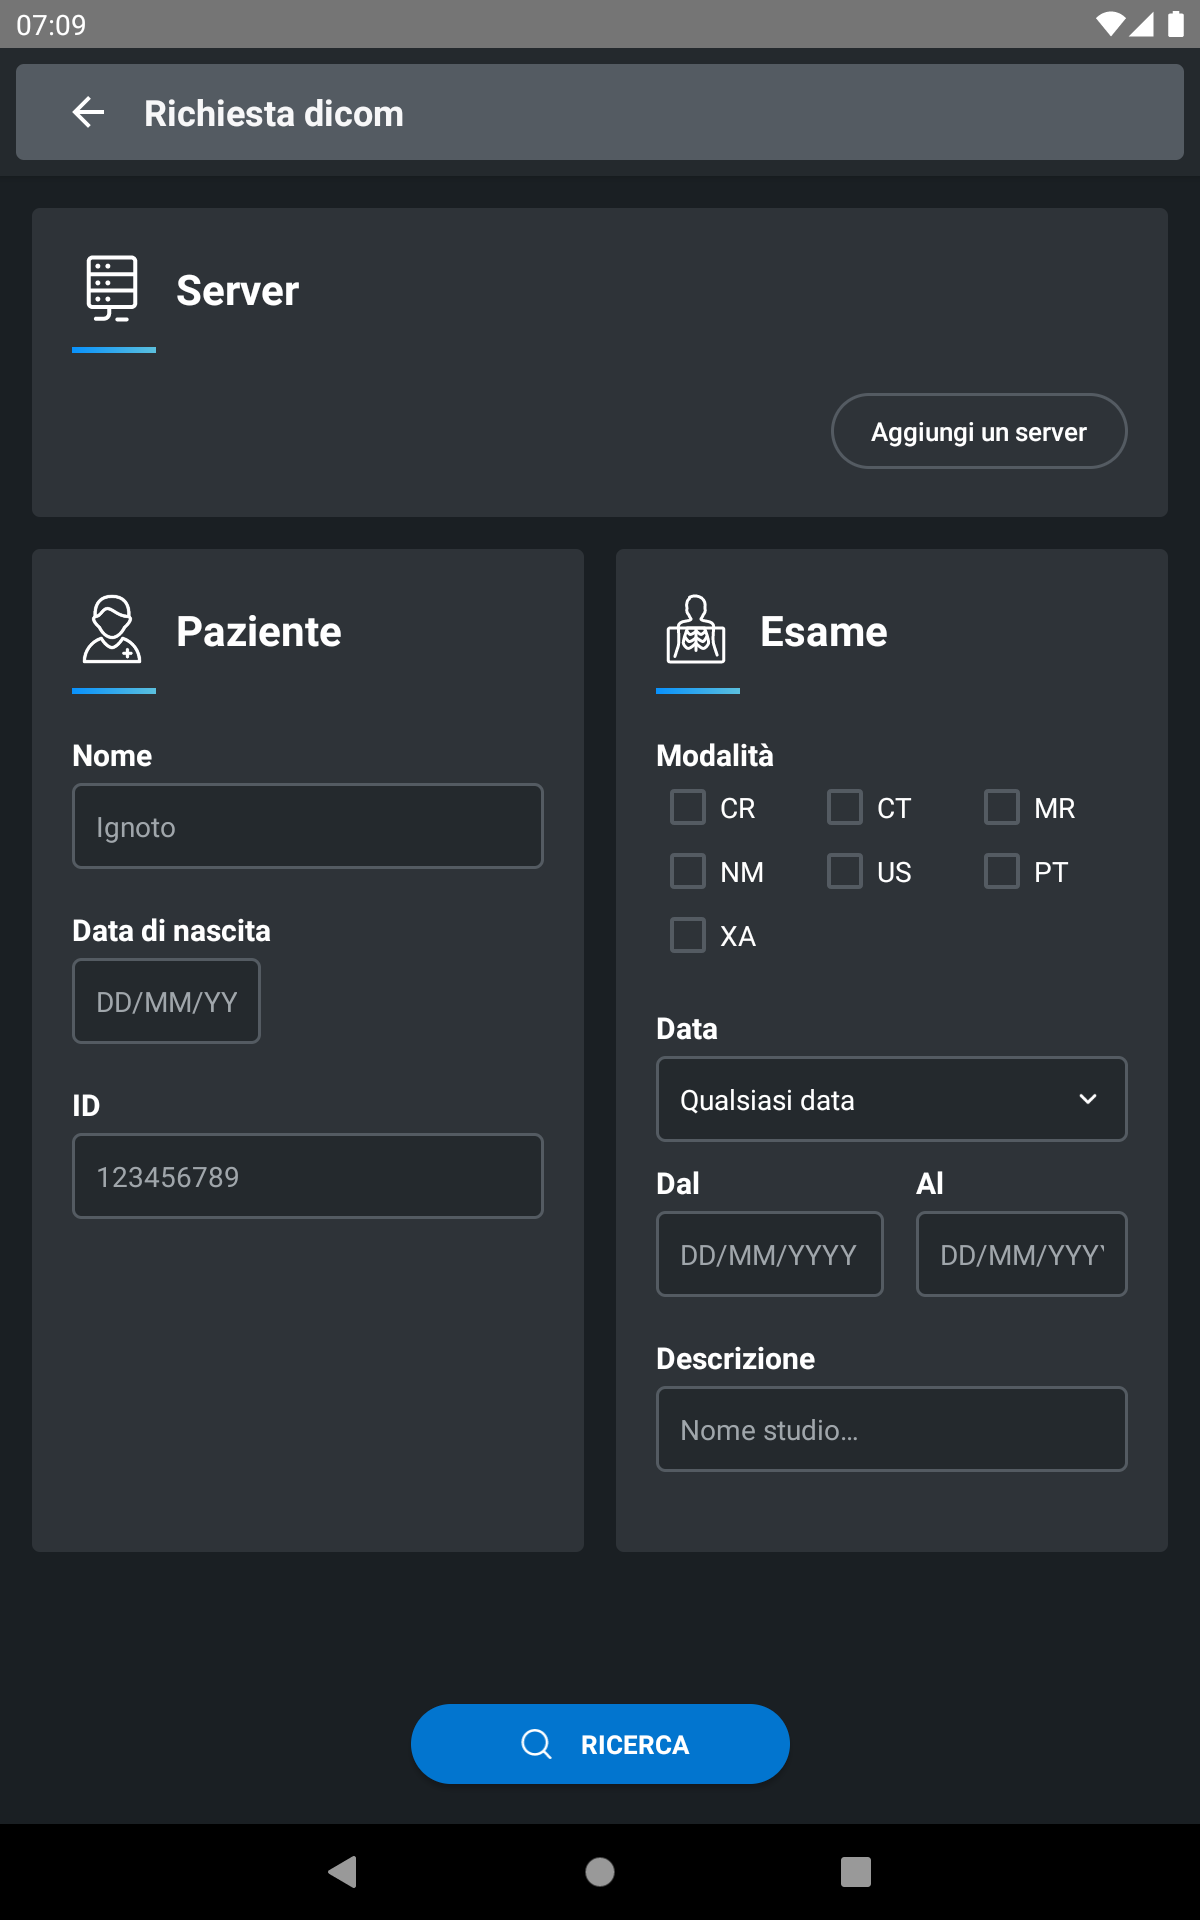Focus the patient ID input field

click(x=308, y=1176)
